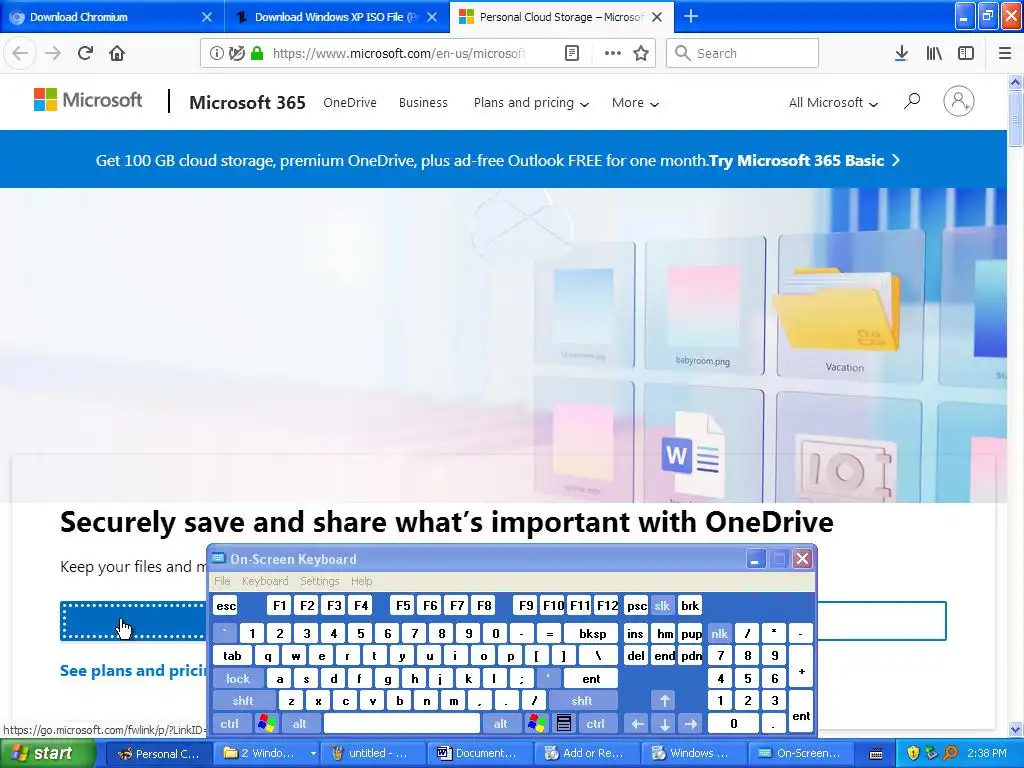Toggle the right shft key

[x=582, y=701]
